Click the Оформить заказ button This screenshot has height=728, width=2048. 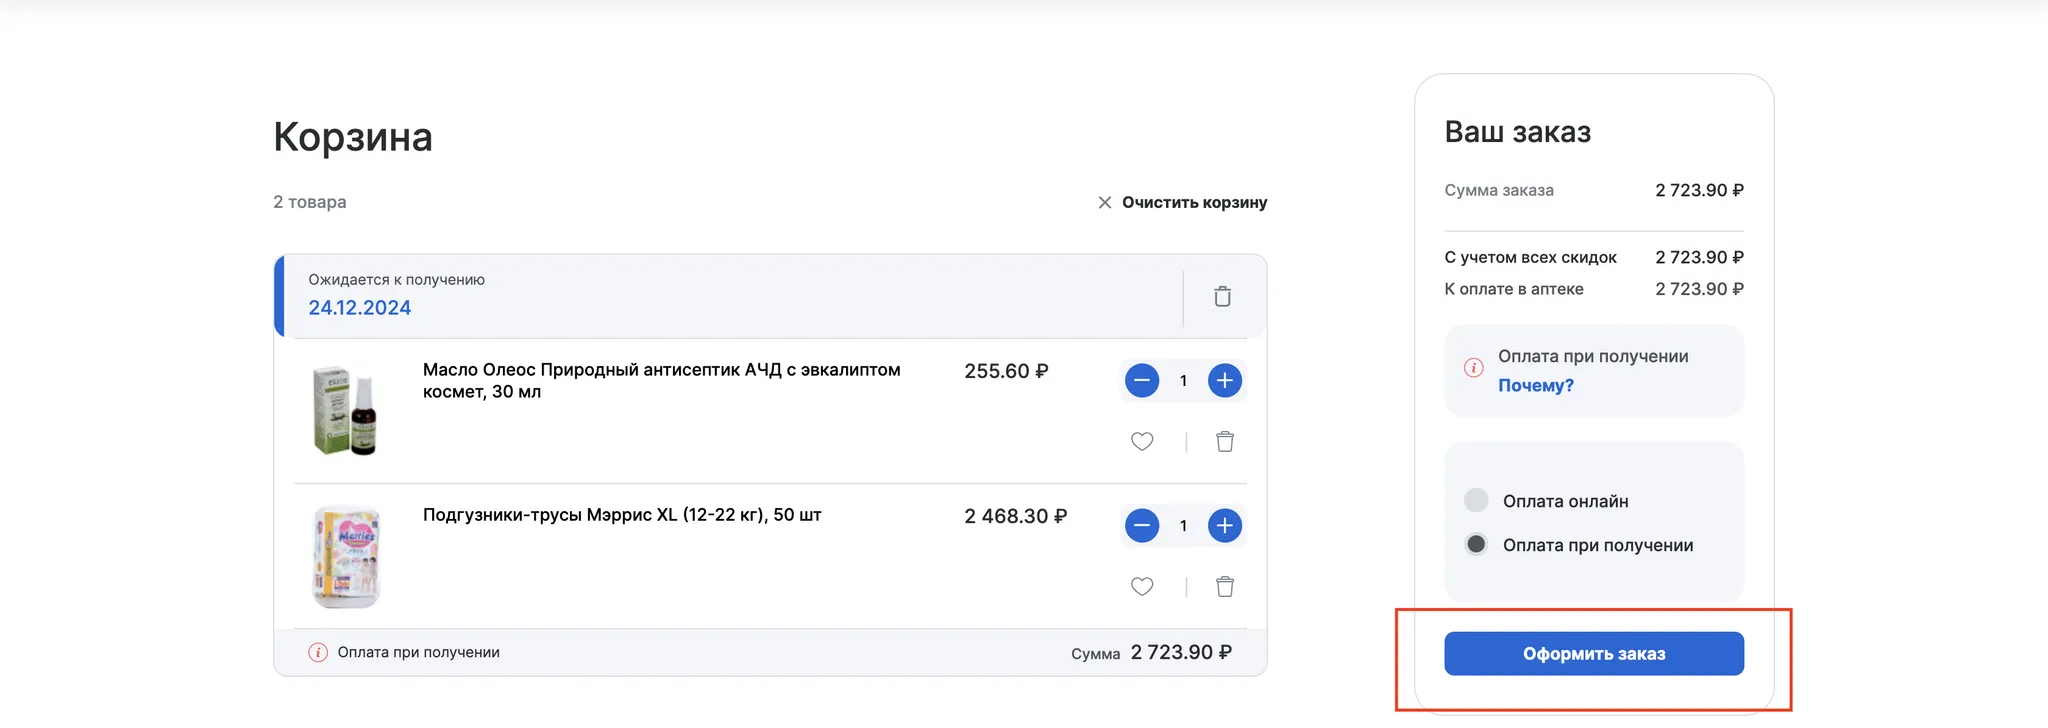1594,654
